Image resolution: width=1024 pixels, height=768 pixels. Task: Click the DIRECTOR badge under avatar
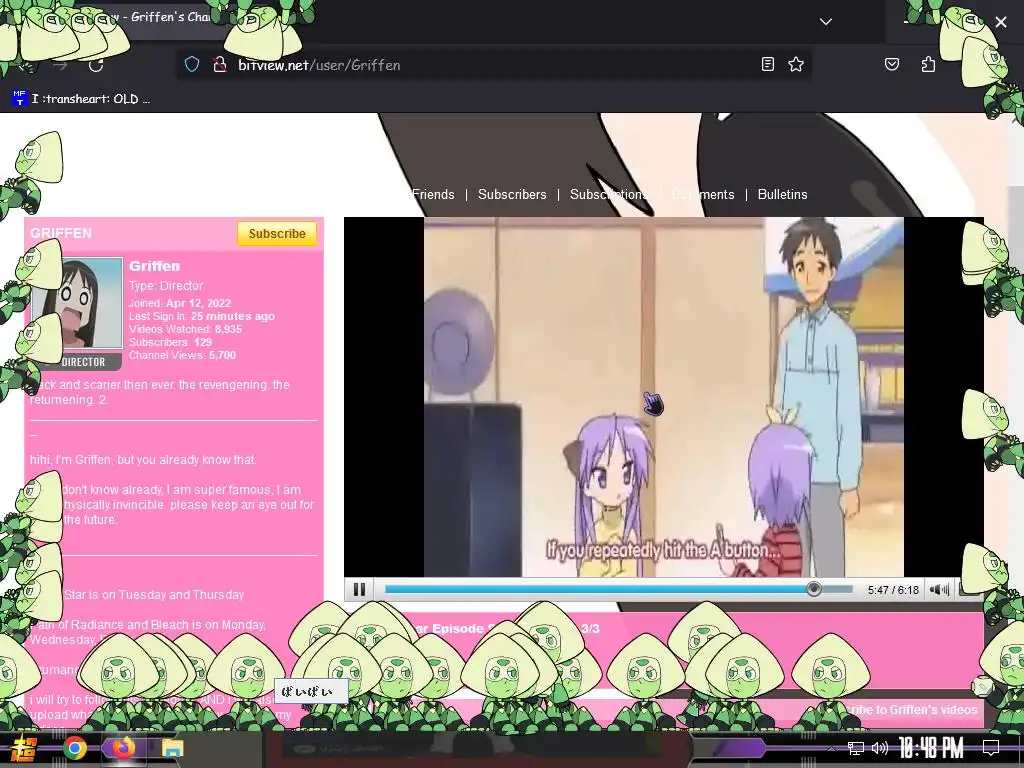(83, 362)
